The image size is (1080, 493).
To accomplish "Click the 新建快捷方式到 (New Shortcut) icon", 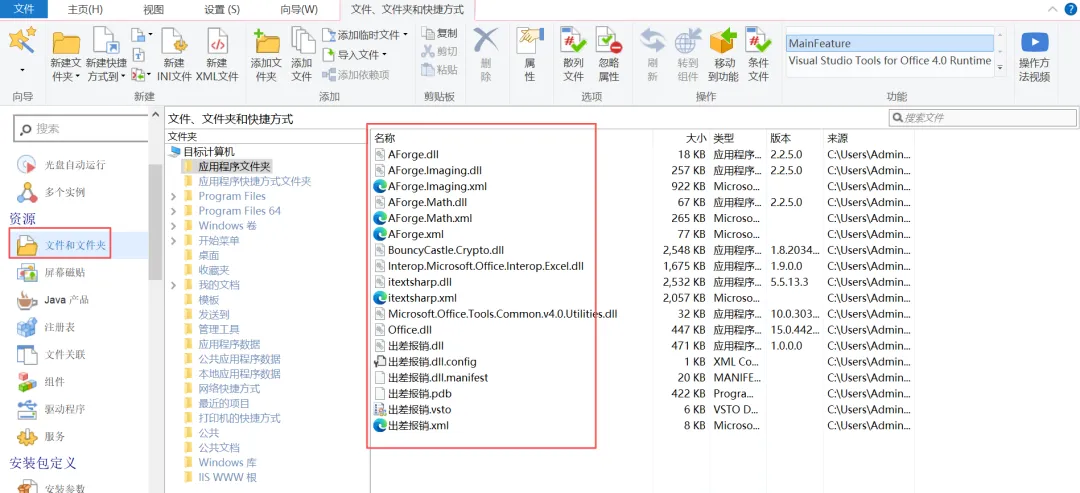I will tap(106, 41).
